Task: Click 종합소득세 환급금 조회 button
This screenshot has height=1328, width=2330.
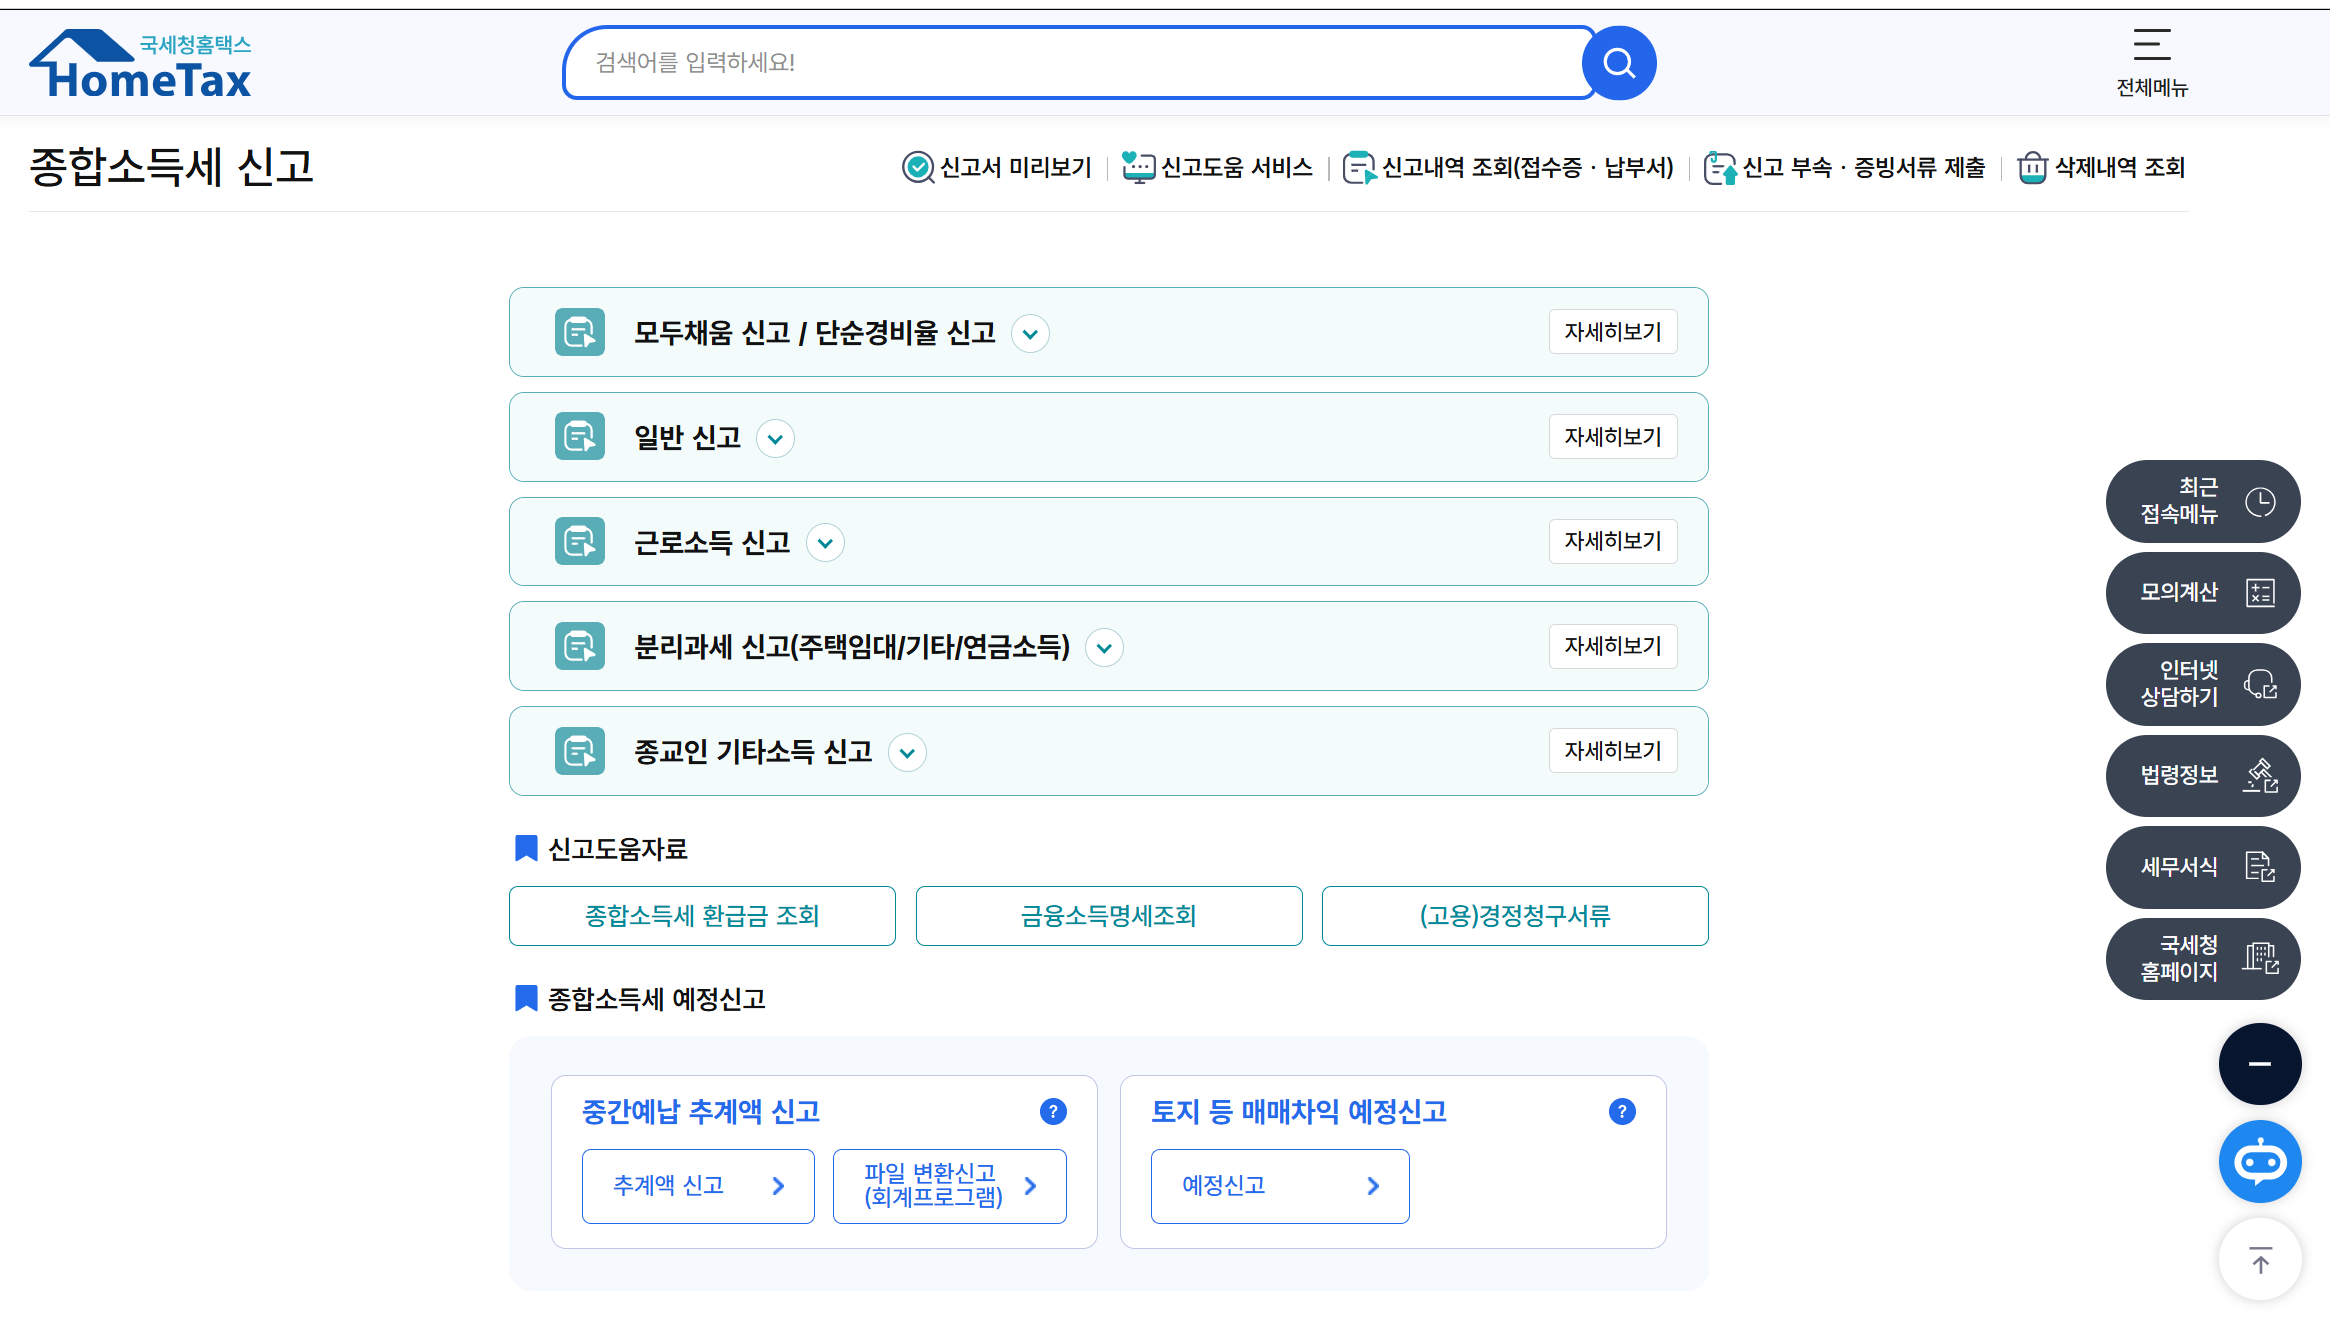Action: (702, 916)
